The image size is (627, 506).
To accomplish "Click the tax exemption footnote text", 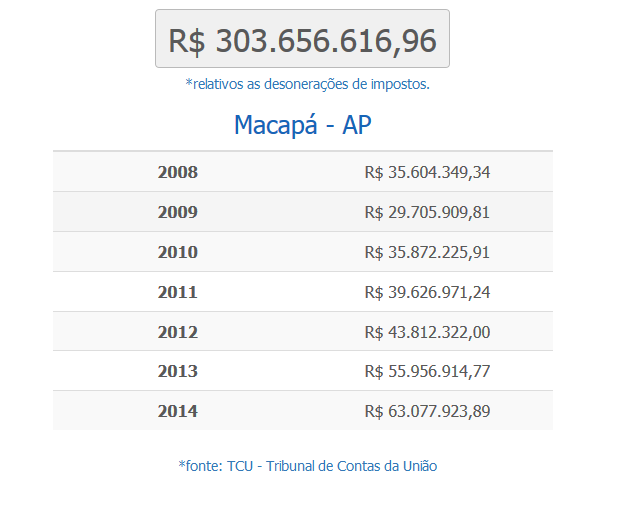I will coord(308,84).
